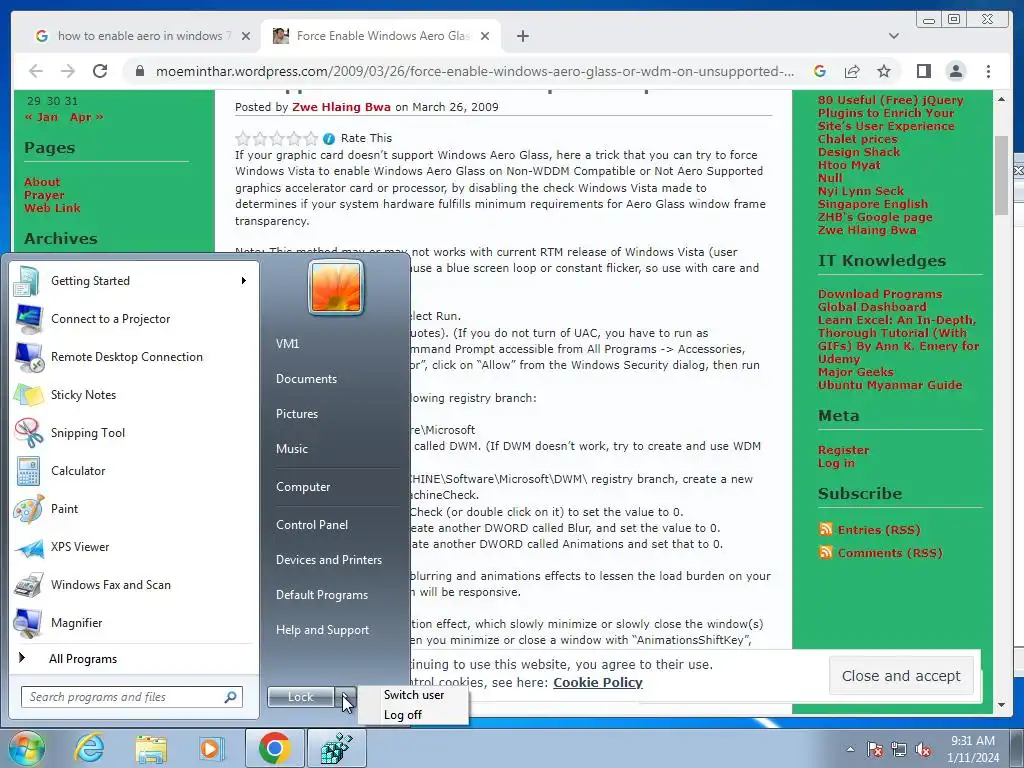Reload the current page
Image resolution: width=1024 pixels, height=768 pixels.
[100, 71]
